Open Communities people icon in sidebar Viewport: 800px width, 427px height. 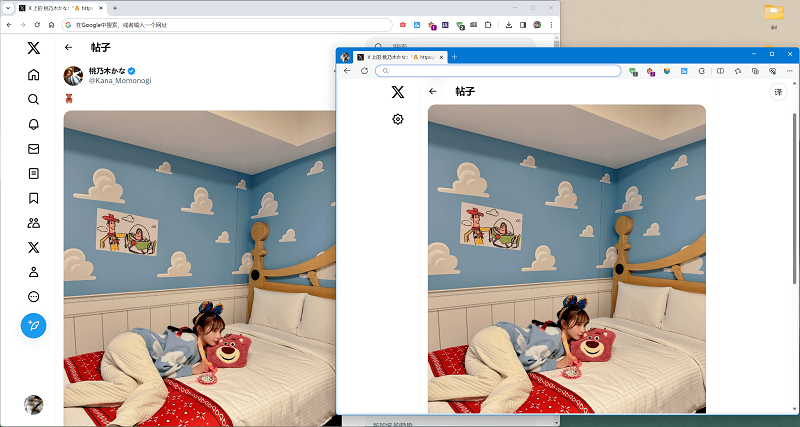tap(33, 223)
